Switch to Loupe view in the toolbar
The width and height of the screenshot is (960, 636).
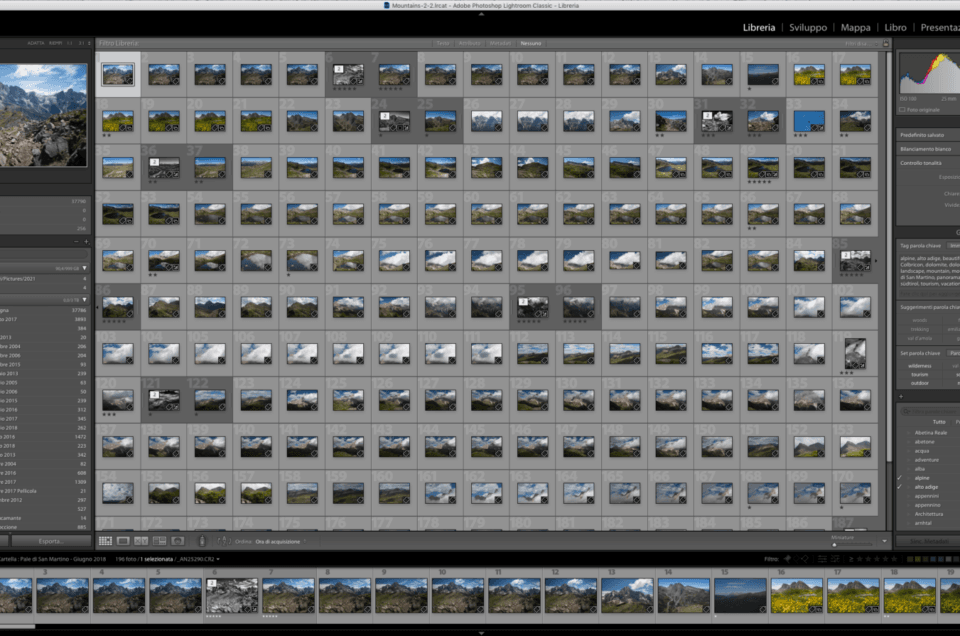123,541
